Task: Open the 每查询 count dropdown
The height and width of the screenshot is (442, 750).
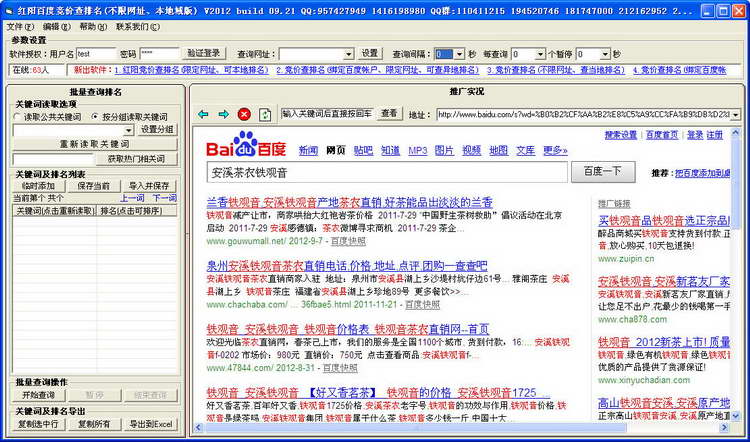Action: point(540,54)
